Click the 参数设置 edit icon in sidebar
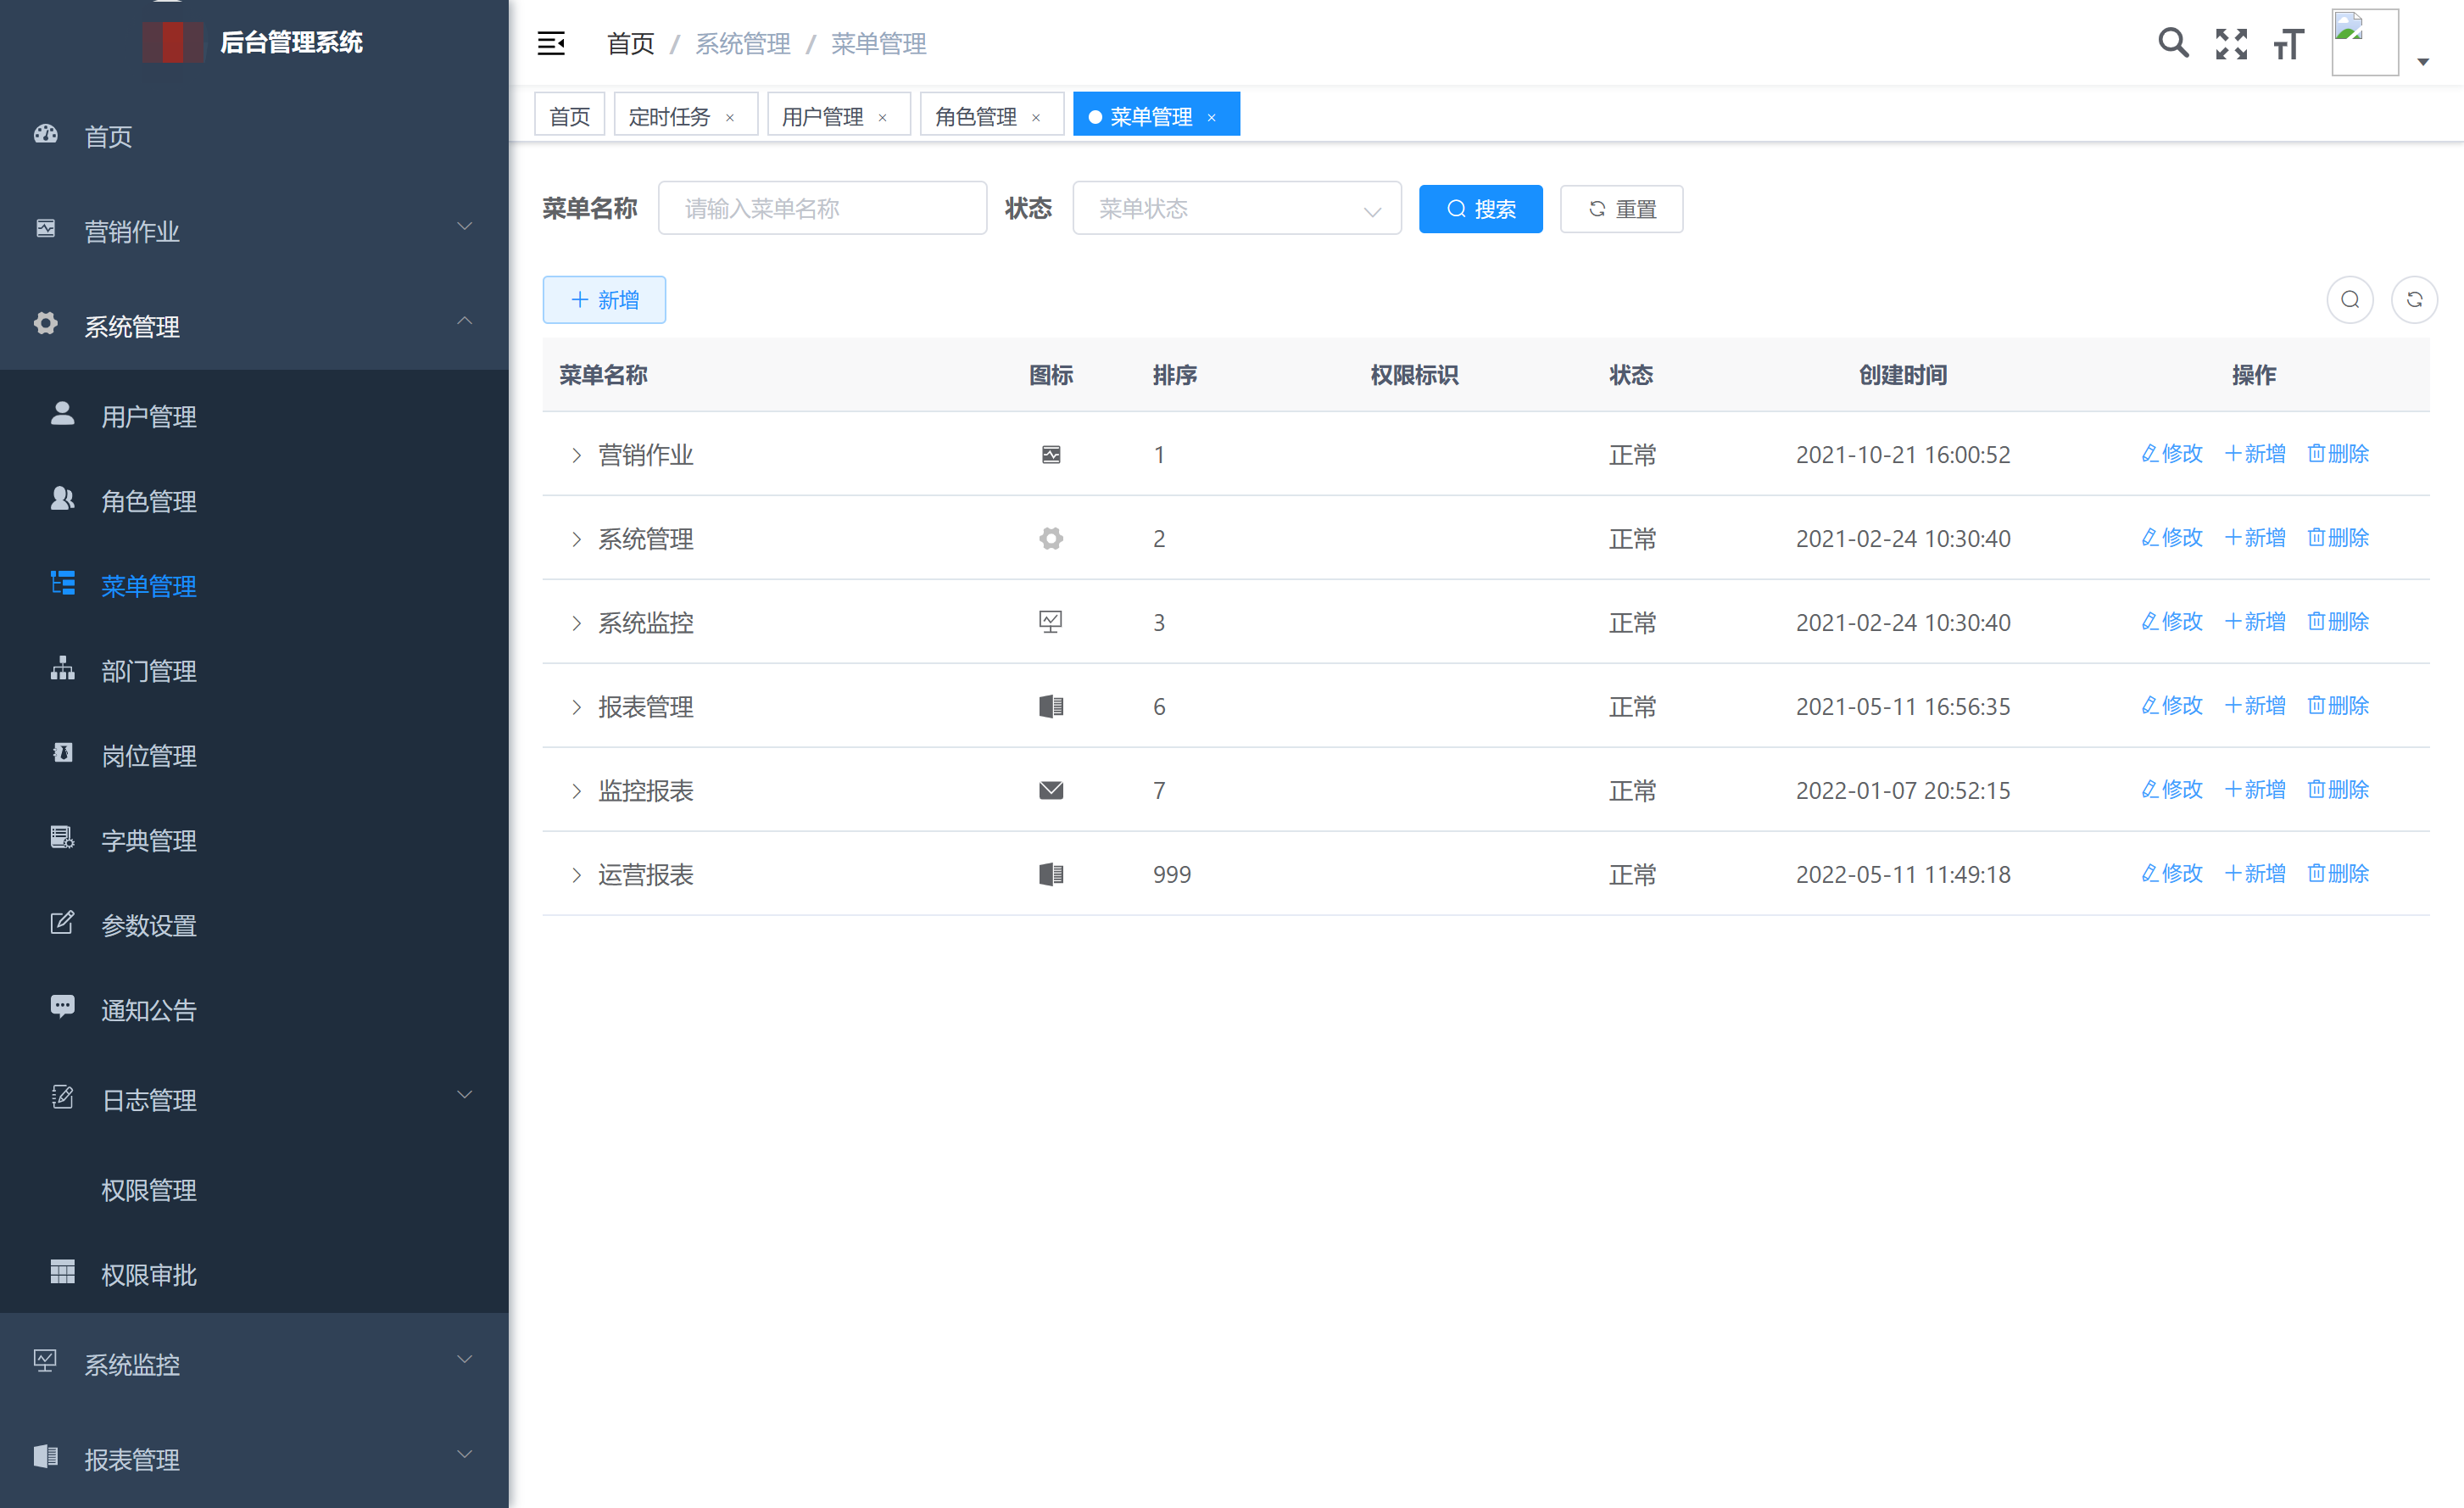2464x1508 pixels. coord(62,922)
